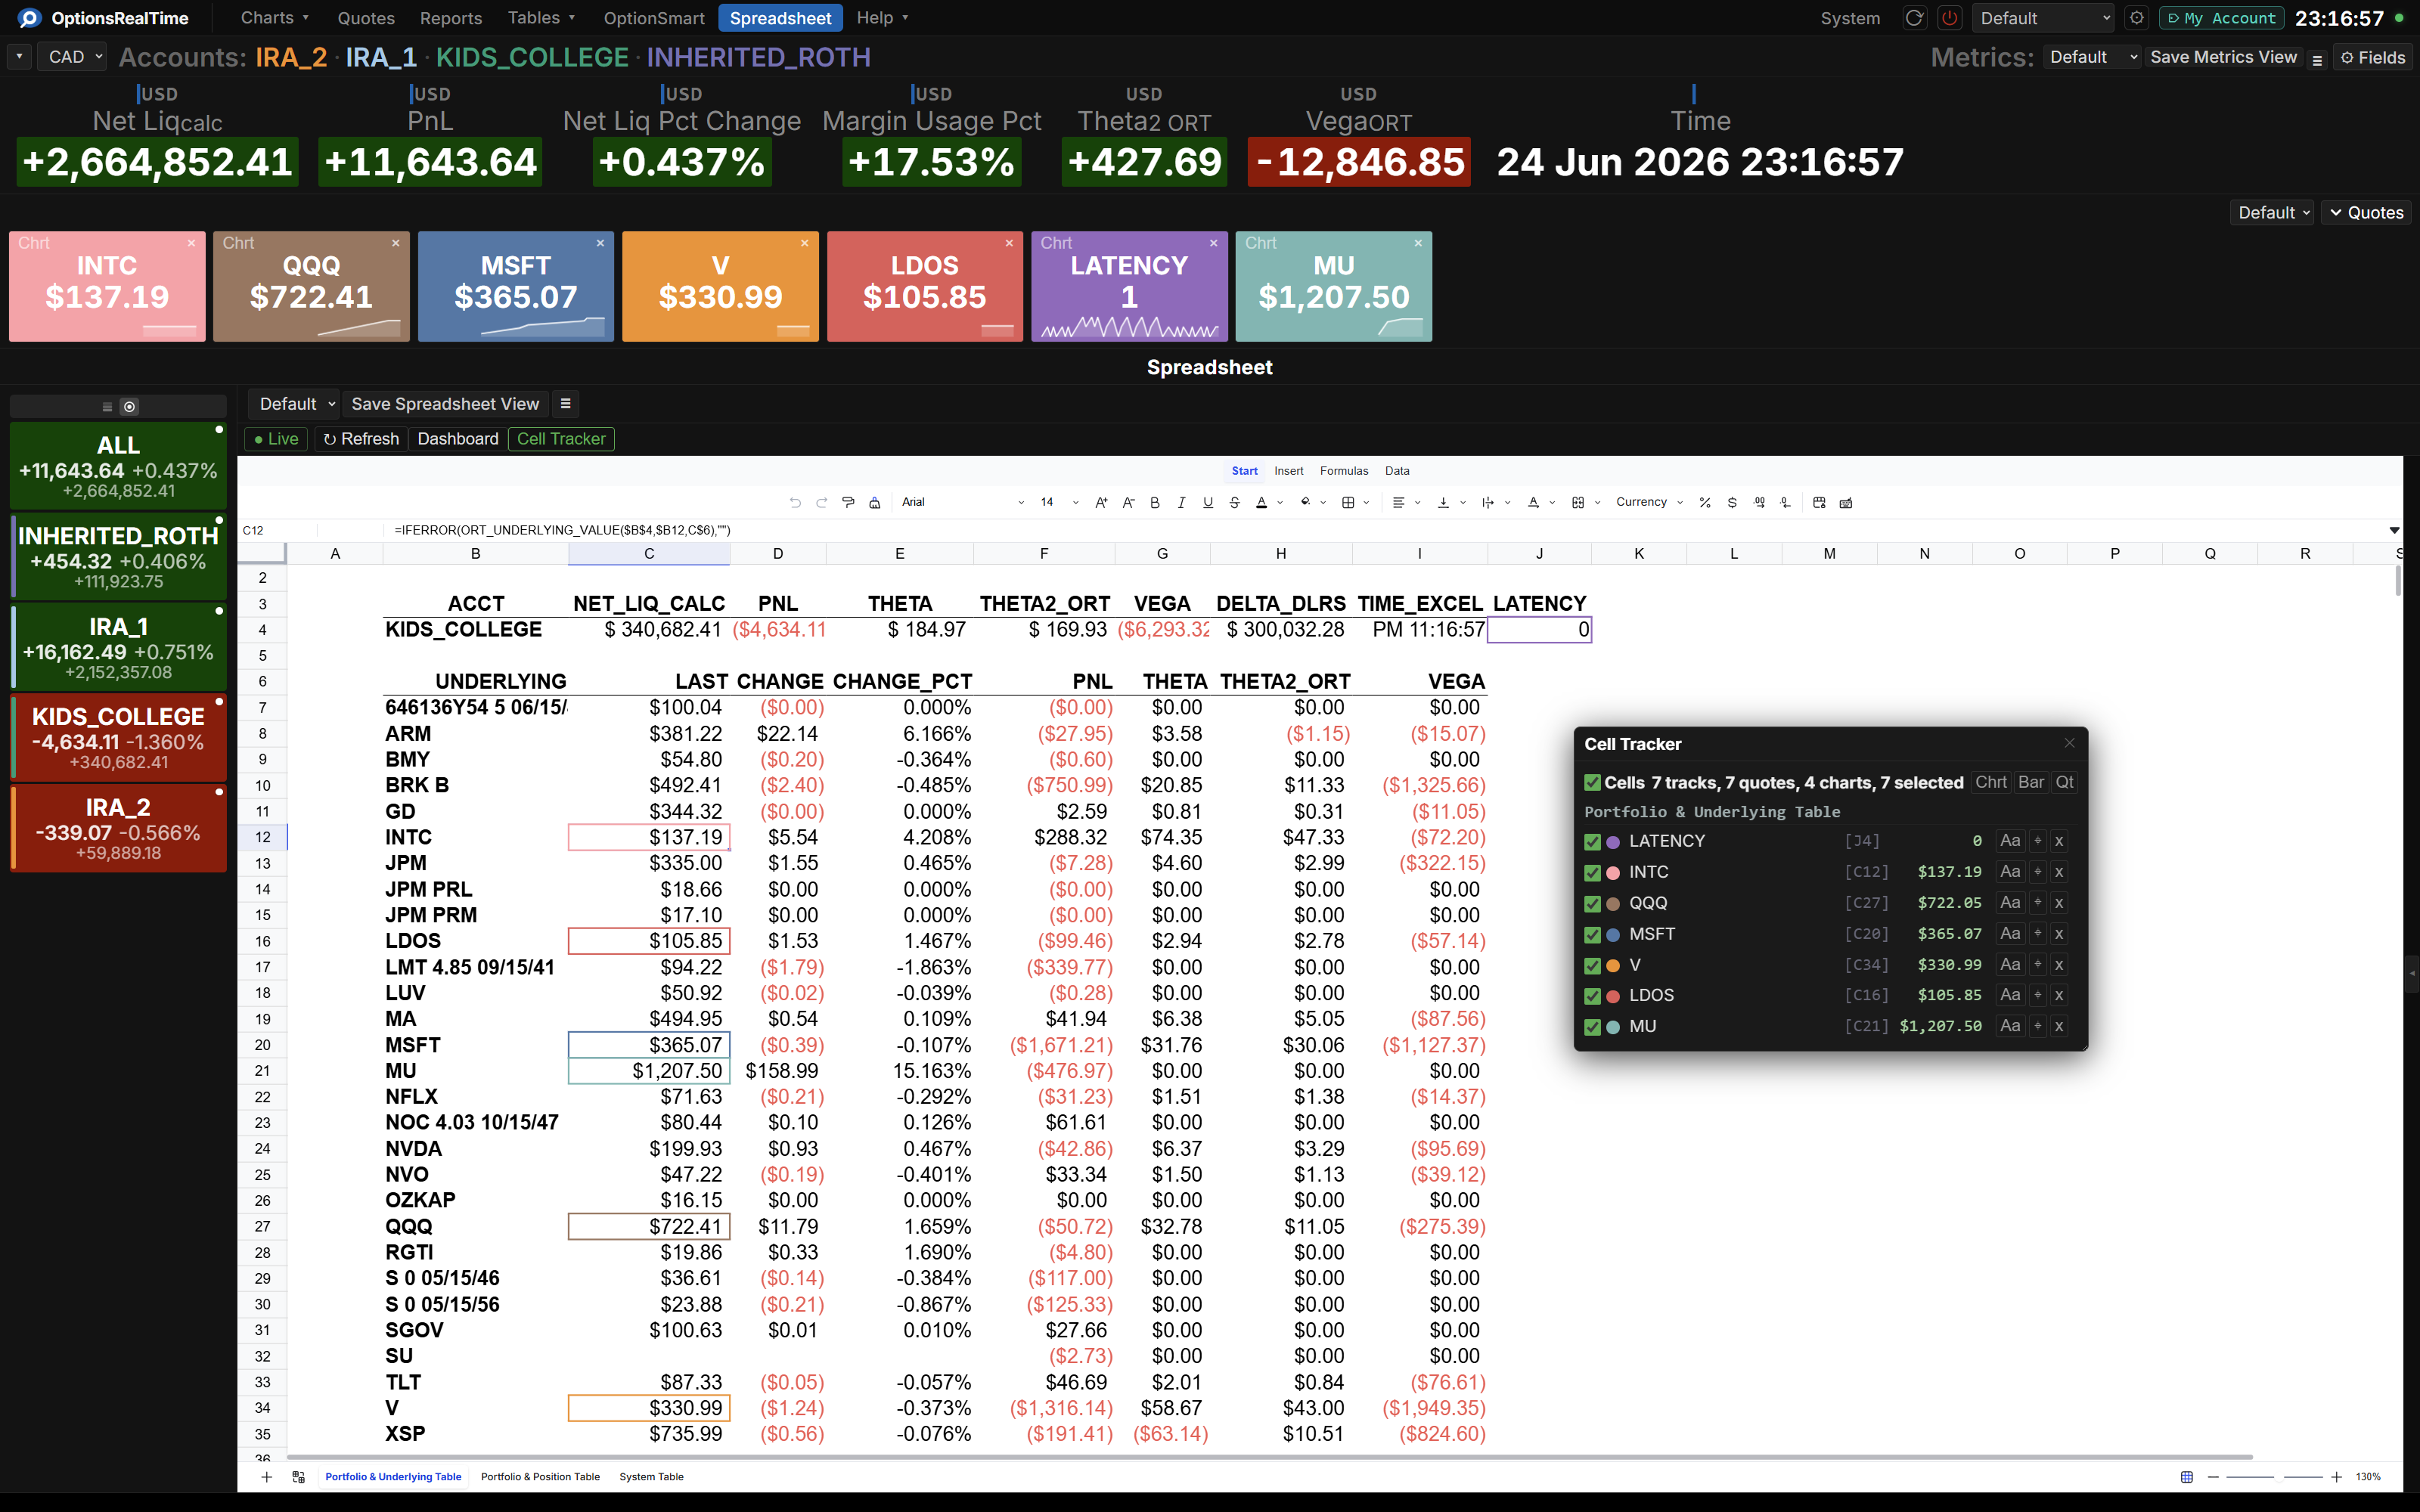Expand the Quotes dropdown on the right
Screen dimensions: 2420x1512
tap(2366, 213)
